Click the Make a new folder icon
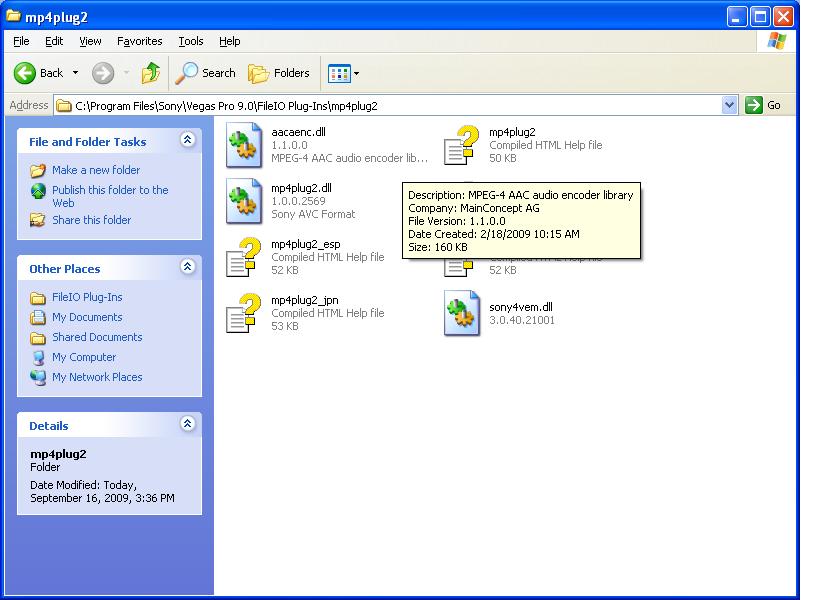Viewport: 840px width, 600px height. point(38,170)
